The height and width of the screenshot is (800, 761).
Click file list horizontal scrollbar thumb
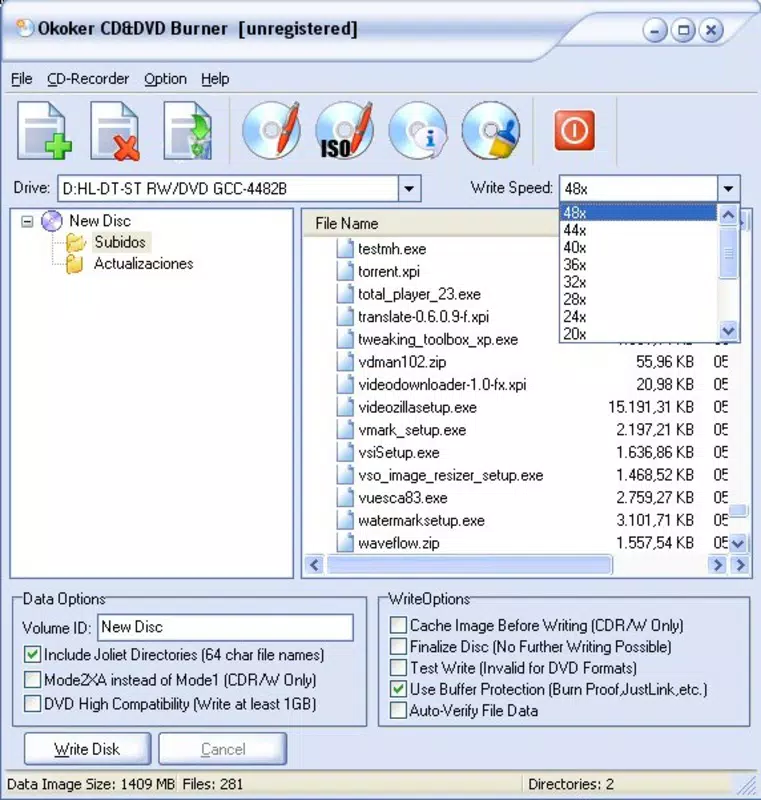point(469,565)
